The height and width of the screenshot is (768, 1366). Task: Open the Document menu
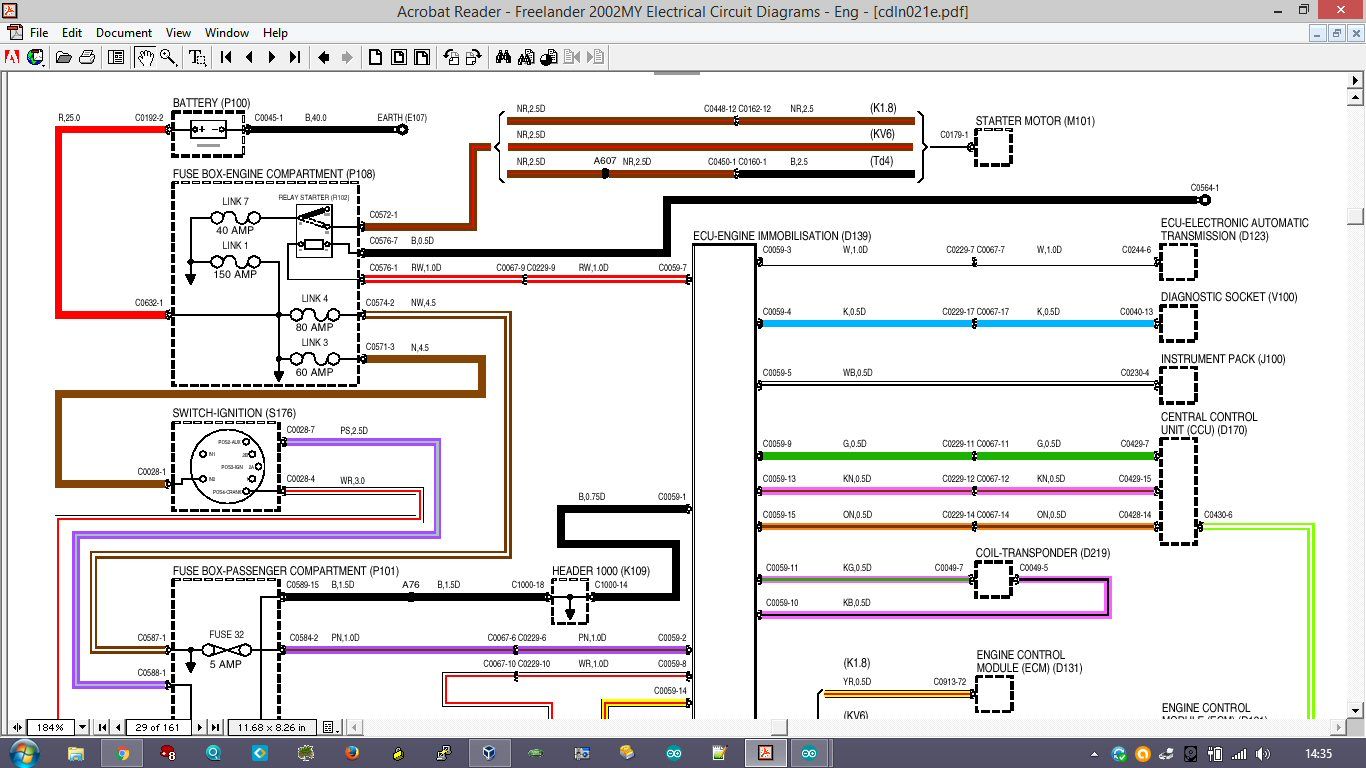tap(124, 33)
